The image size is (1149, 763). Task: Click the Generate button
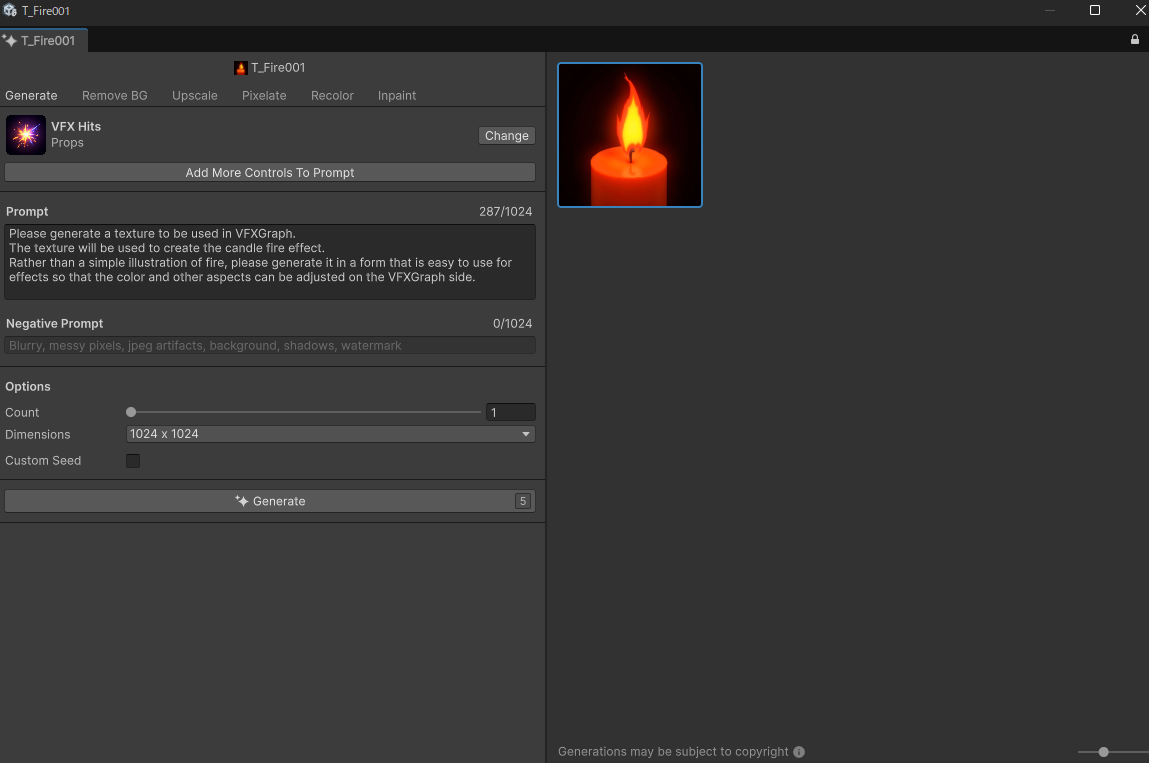[x=270, y=501]
